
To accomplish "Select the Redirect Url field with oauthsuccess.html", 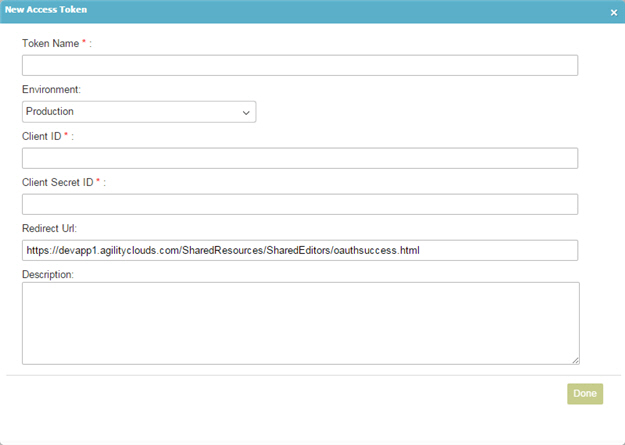I will (300, 250).
